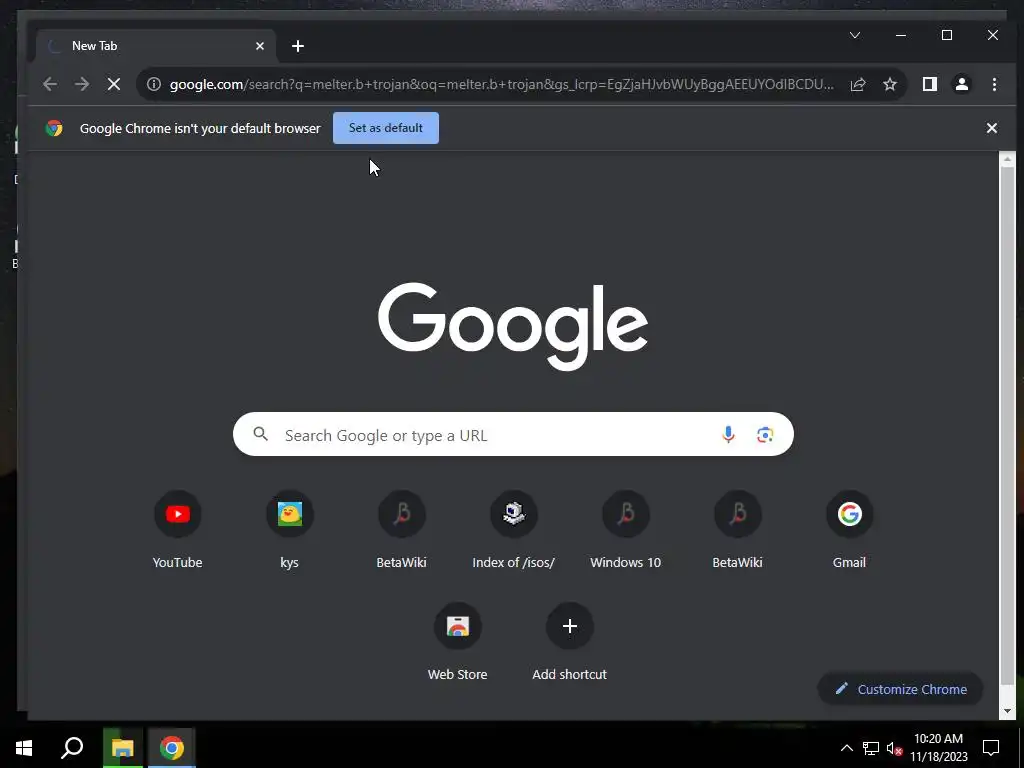Open the notification center
The height and width of the screenshot is (768, 1024).
click(x=991, y=748)
